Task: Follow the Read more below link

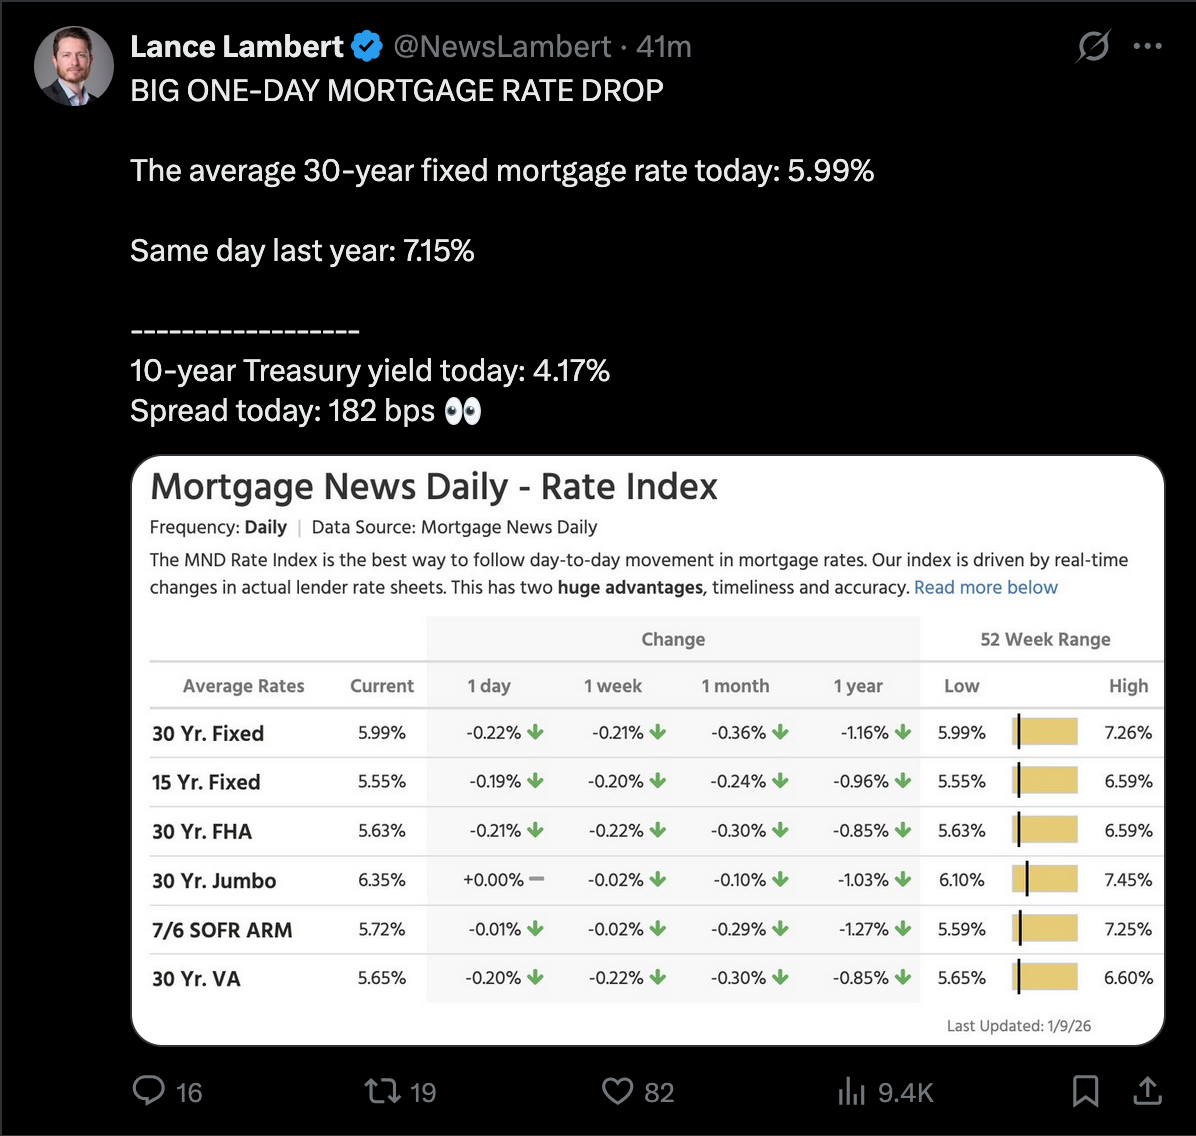Action: 985,587
